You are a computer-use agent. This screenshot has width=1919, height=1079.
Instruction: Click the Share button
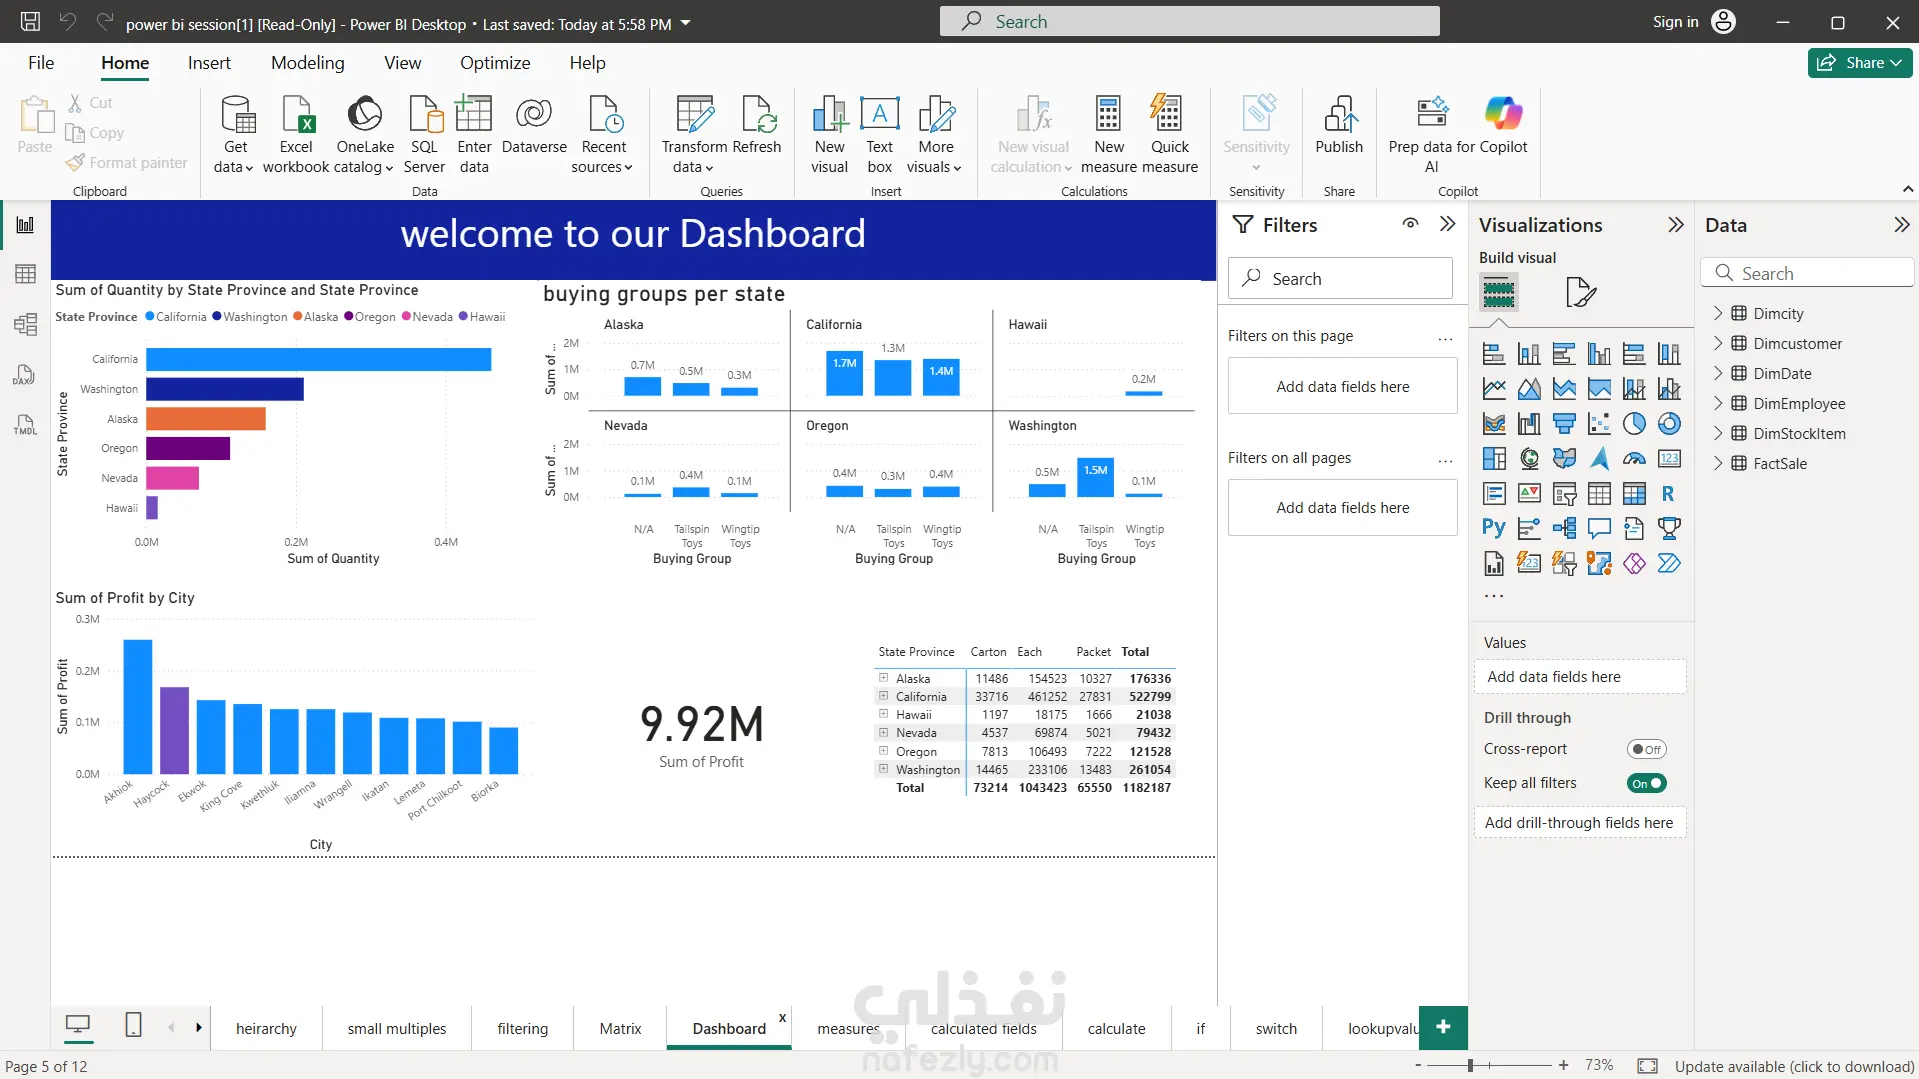pos(1859,63)
